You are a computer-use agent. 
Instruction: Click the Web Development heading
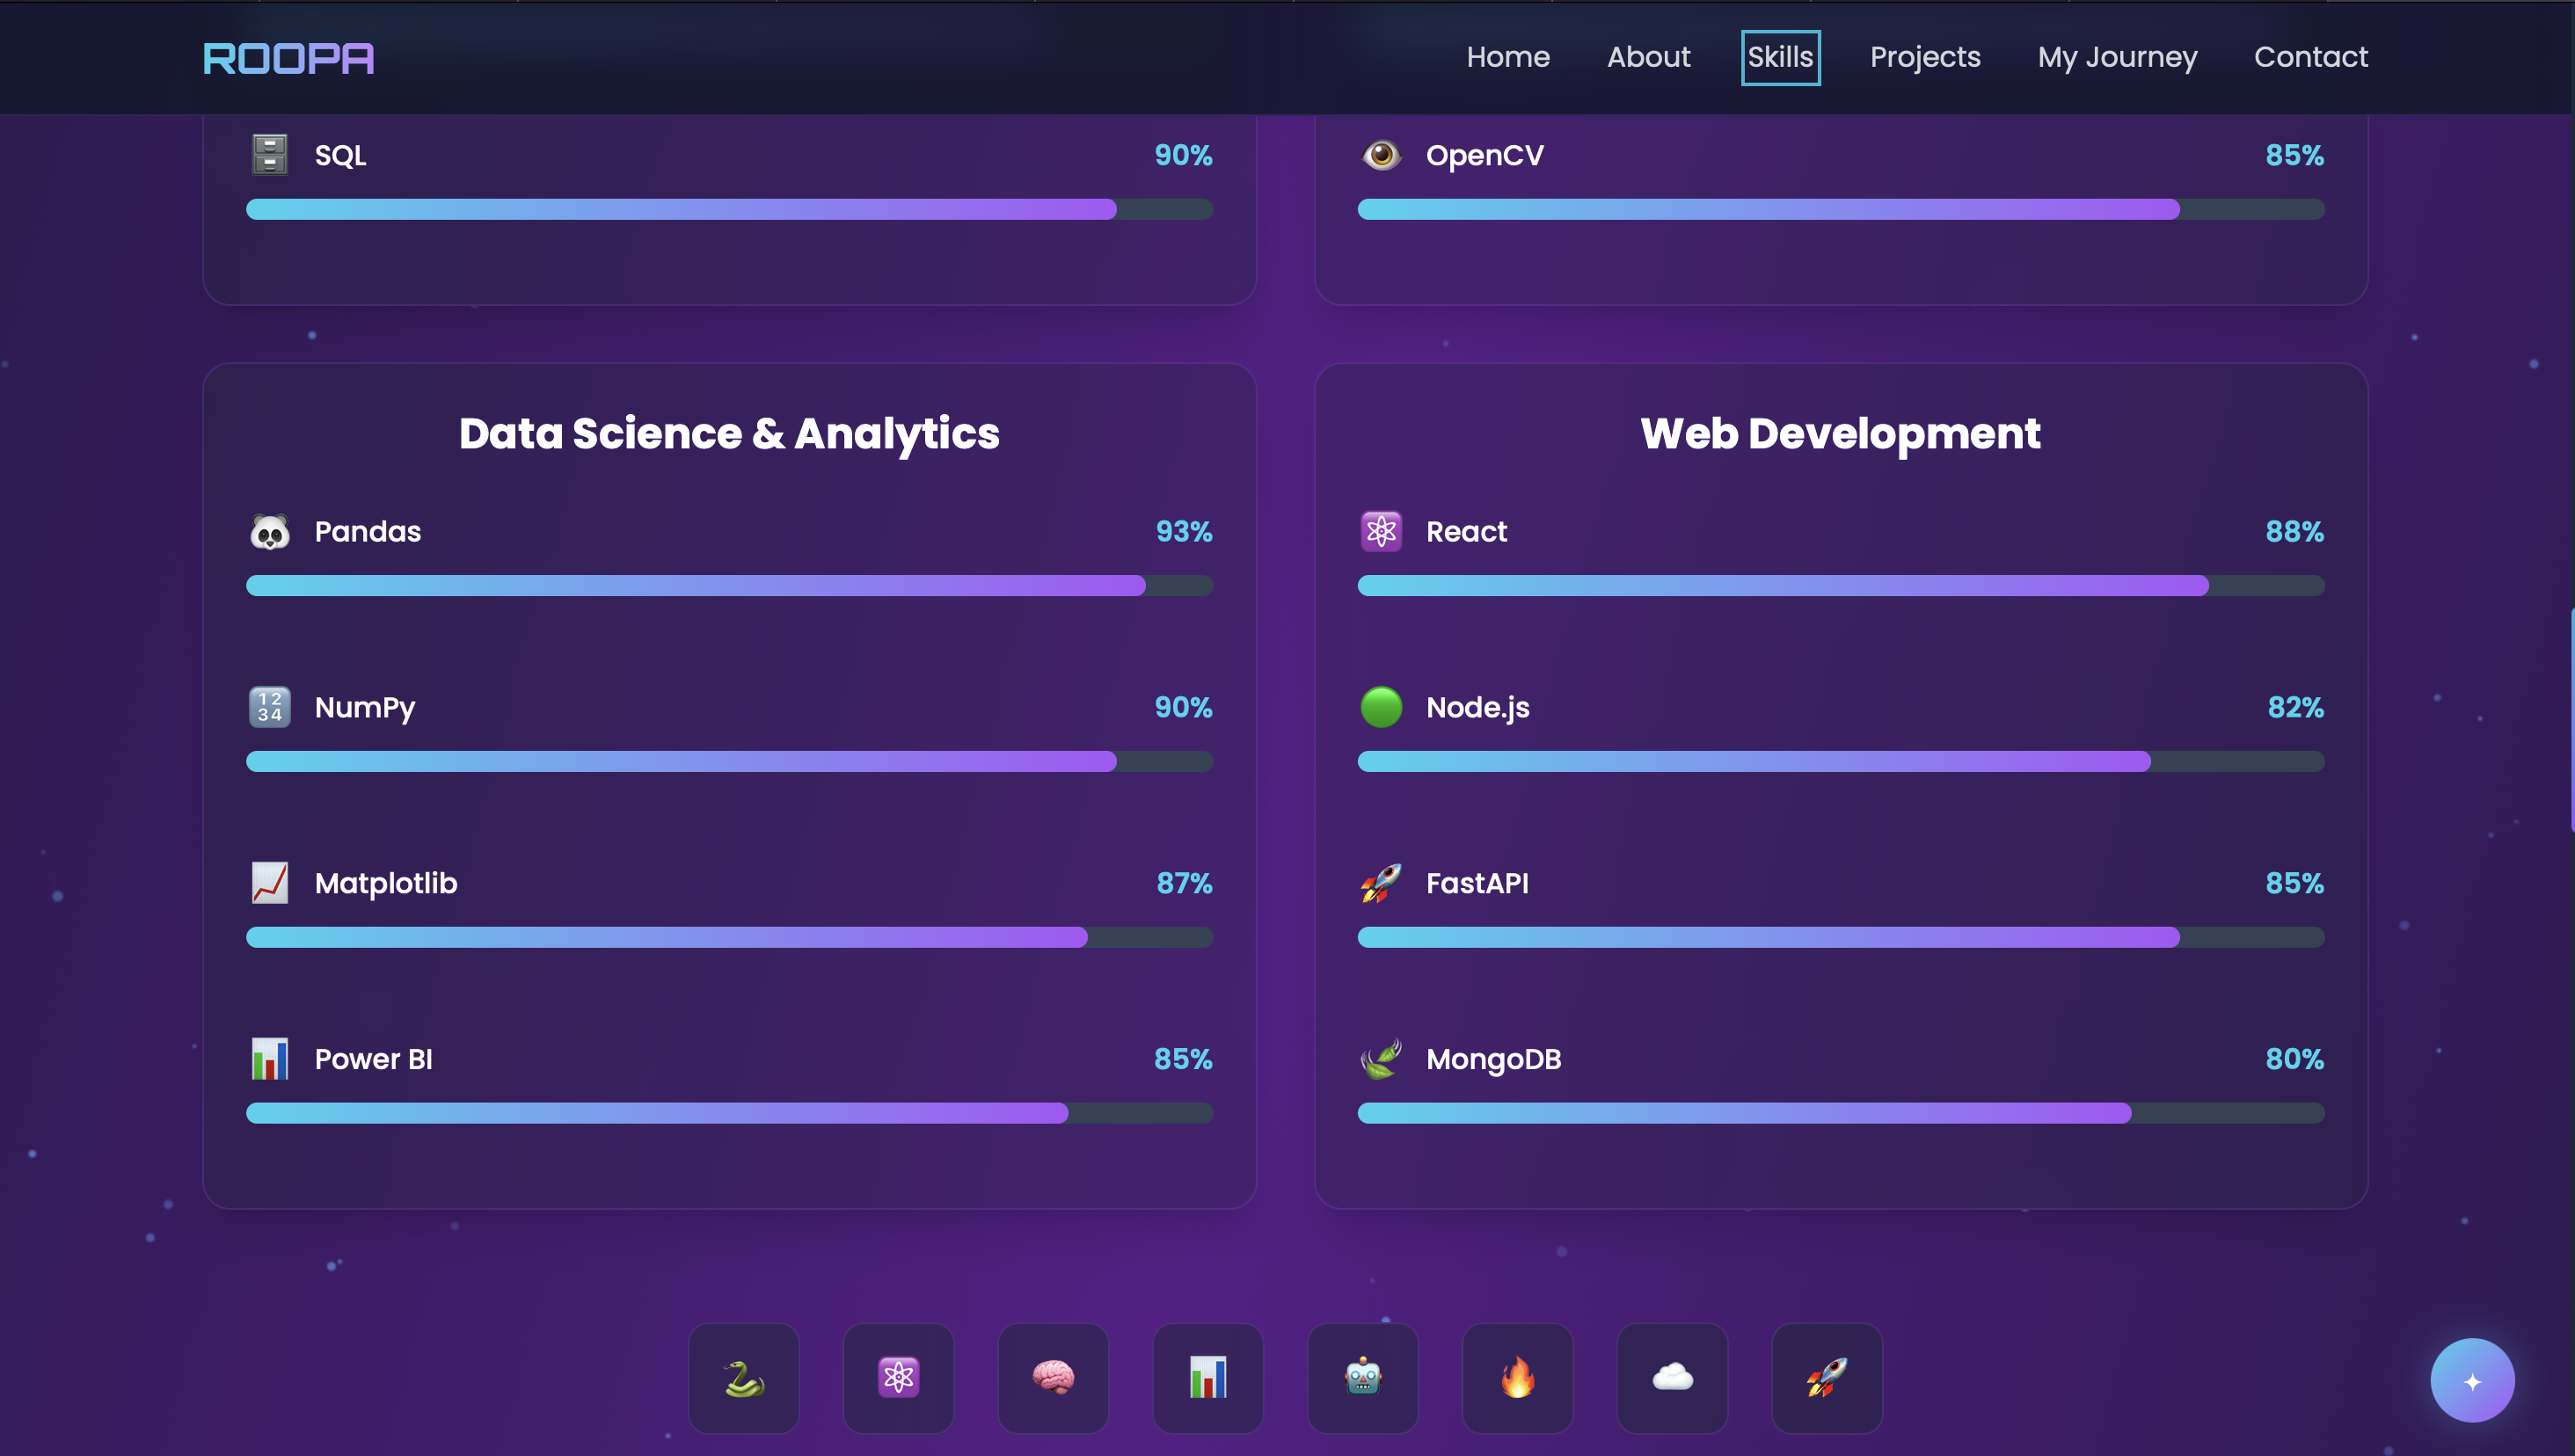[1841, 433]
